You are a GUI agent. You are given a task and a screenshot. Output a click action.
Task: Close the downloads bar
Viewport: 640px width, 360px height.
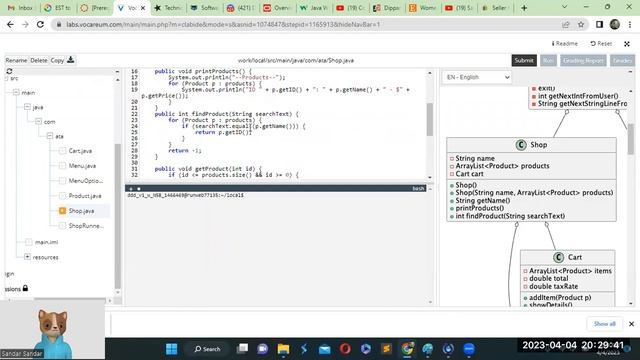[631, 324]
